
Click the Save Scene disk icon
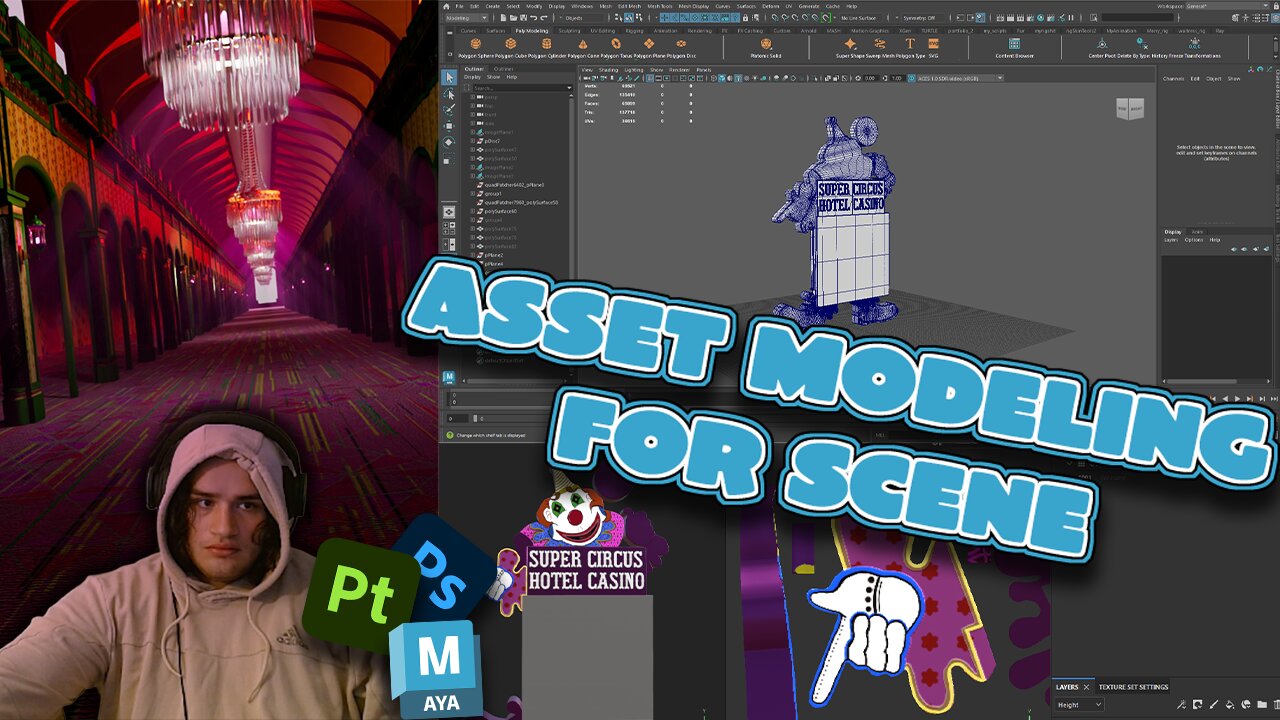point(523,18)
